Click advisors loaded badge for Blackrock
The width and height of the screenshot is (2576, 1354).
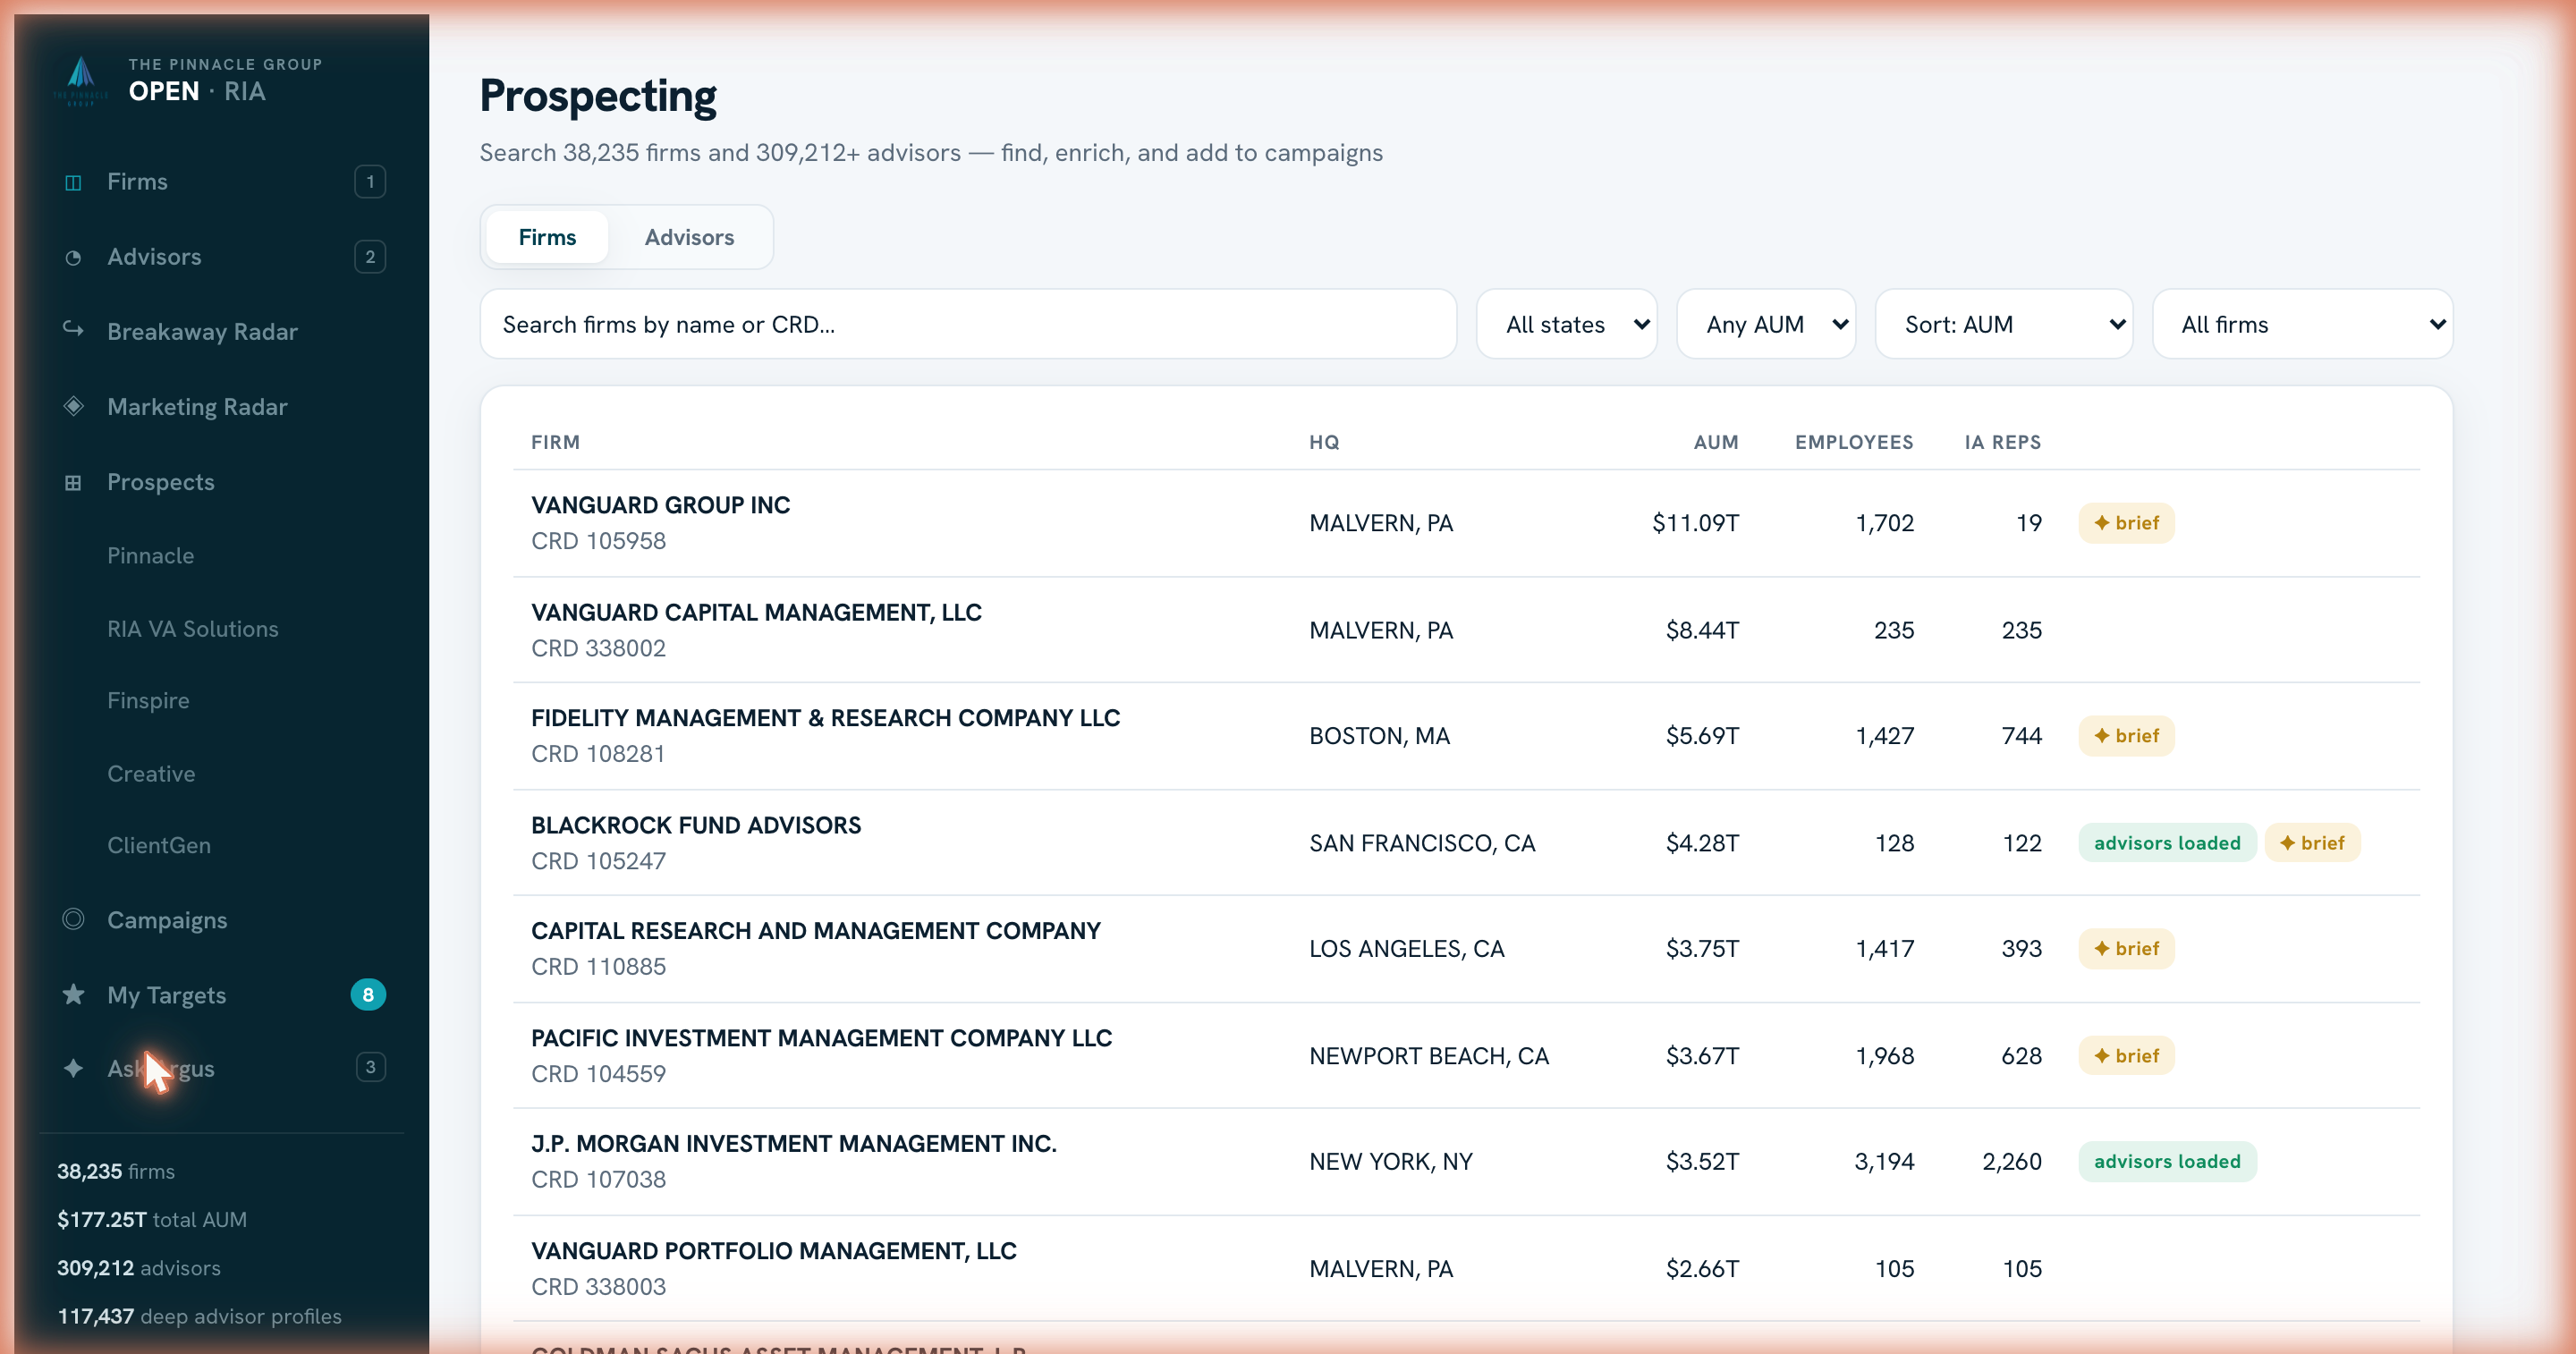pos(2167,843)
